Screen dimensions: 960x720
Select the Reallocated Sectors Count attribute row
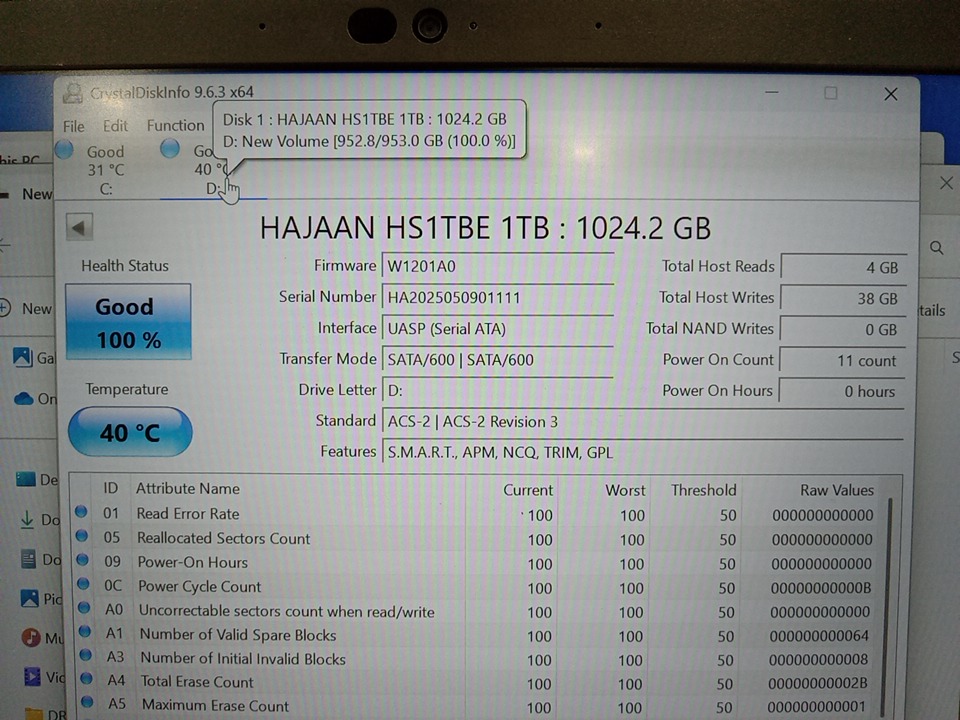pyautogui.click(x=478, y=539)
